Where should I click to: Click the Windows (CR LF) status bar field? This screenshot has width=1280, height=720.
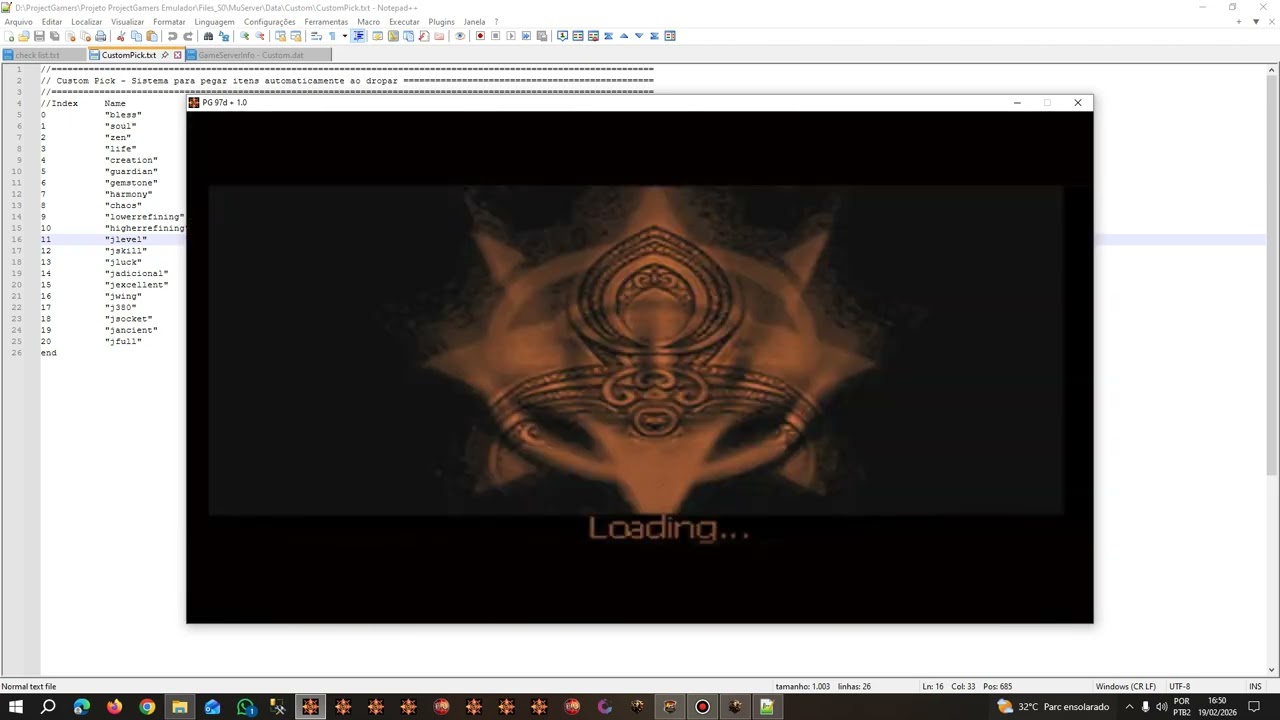(1126, 686)
